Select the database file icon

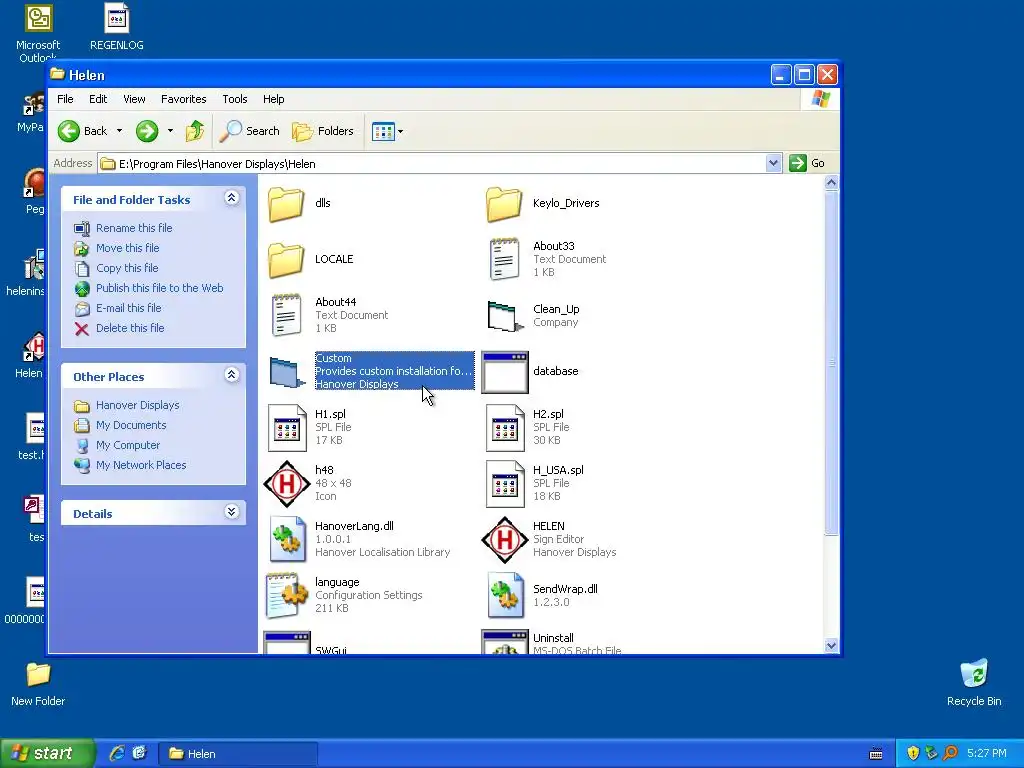point(504,372)
